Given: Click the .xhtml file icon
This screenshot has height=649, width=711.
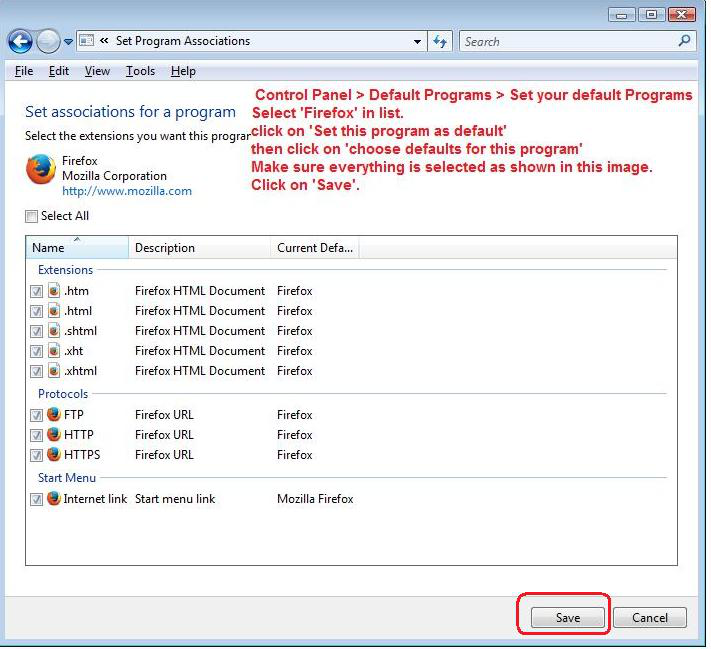Looking at the screenshot, I should tap(54, 371).
